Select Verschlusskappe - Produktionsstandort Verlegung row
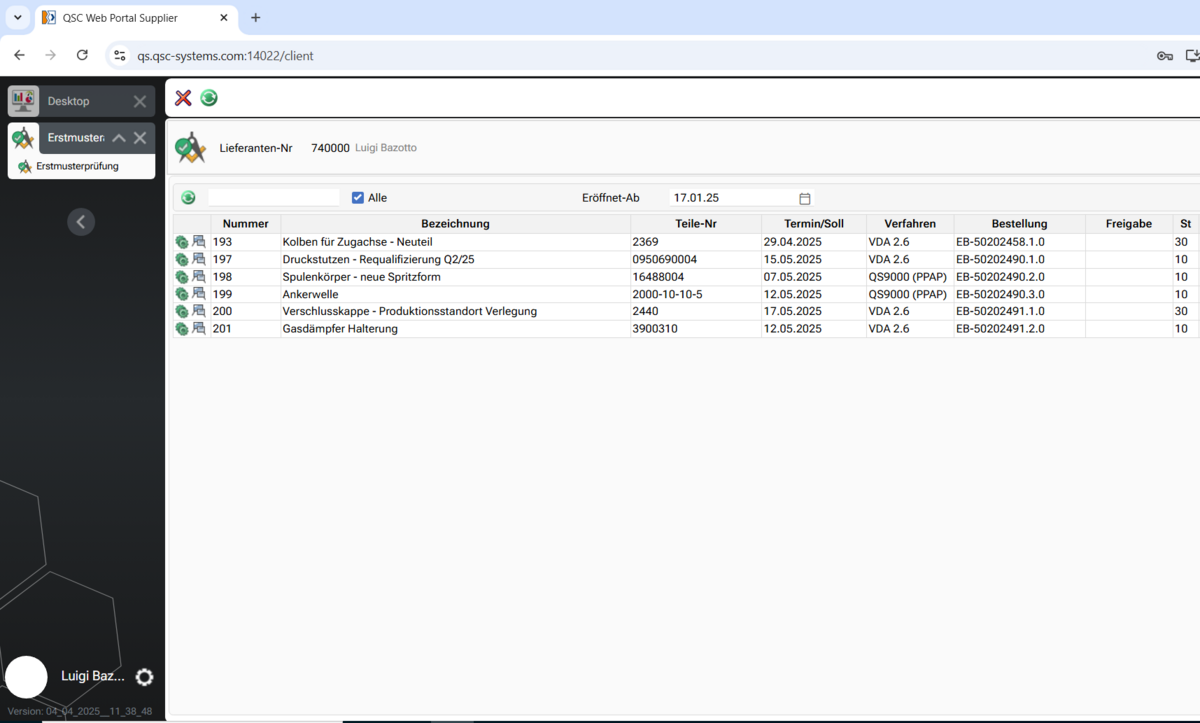Viewport: 1200px width, 723px height. 686,311
